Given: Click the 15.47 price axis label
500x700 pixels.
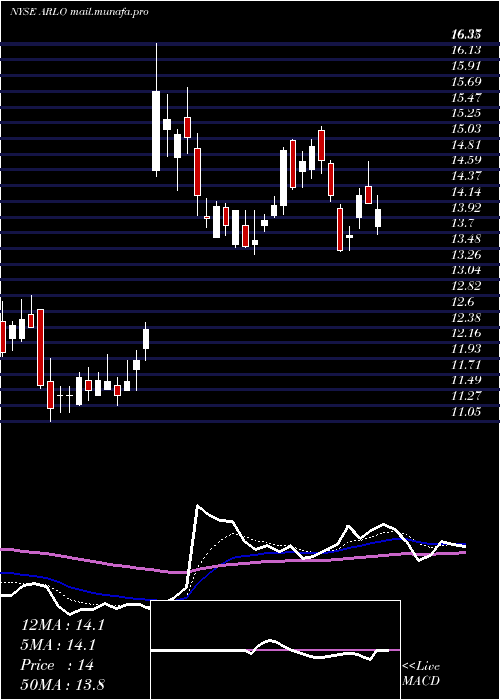Looking at the screenshot, I should 466,97.
